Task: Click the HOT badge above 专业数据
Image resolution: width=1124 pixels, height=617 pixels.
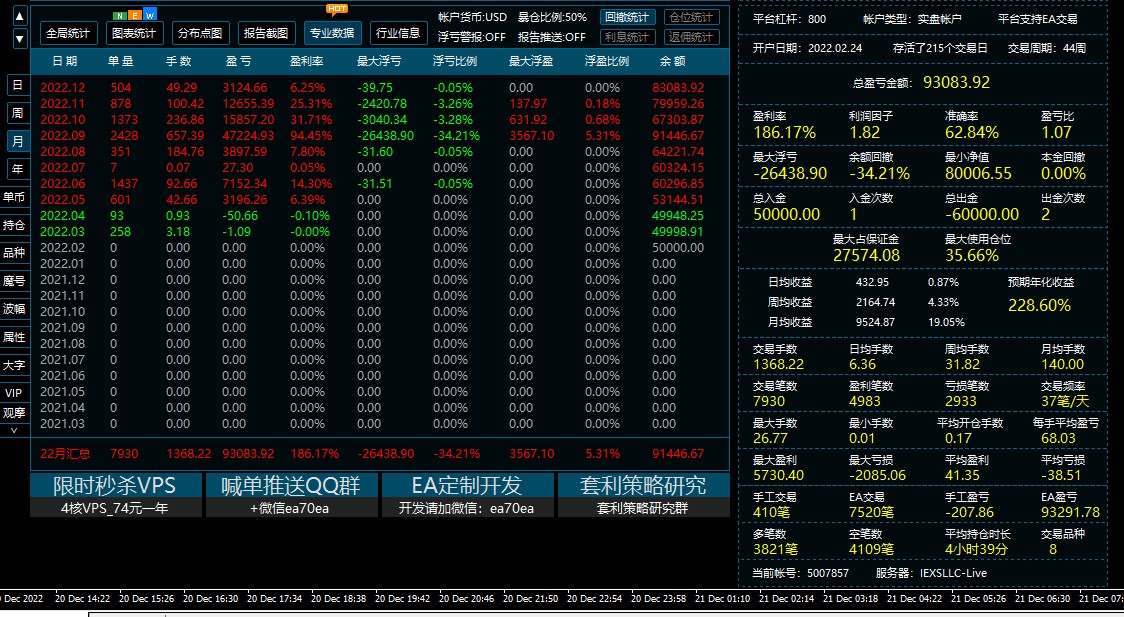Action: (337, 9)
